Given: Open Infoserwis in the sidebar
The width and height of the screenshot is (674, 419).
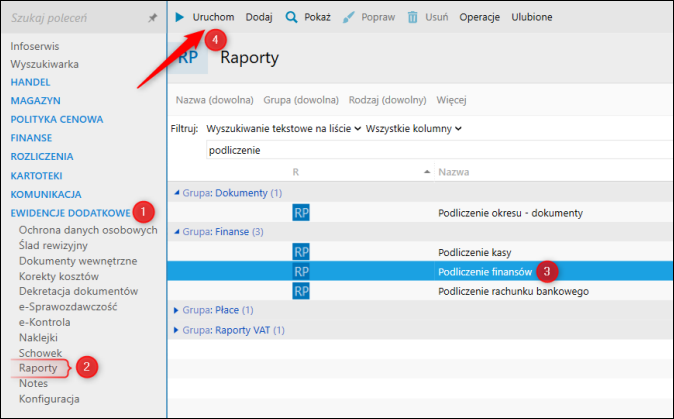Looking at the screenshot, I should 35,46.
